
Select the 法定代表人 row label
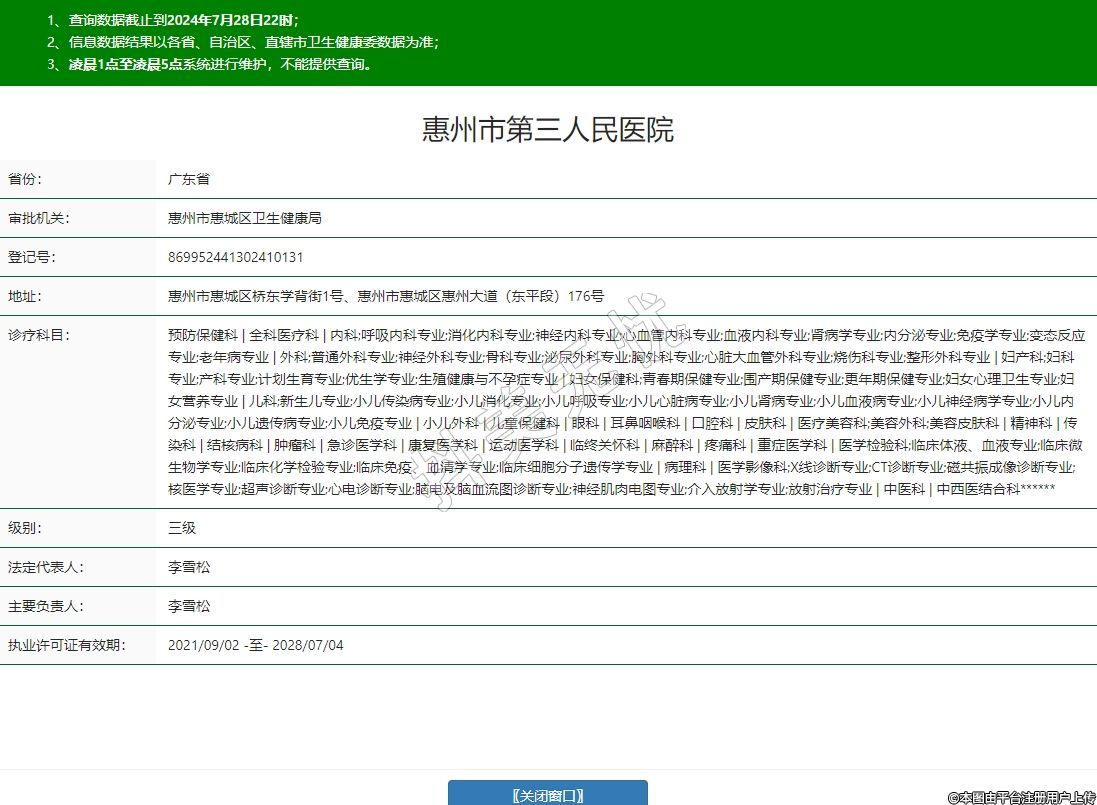(x=45, y=566)
